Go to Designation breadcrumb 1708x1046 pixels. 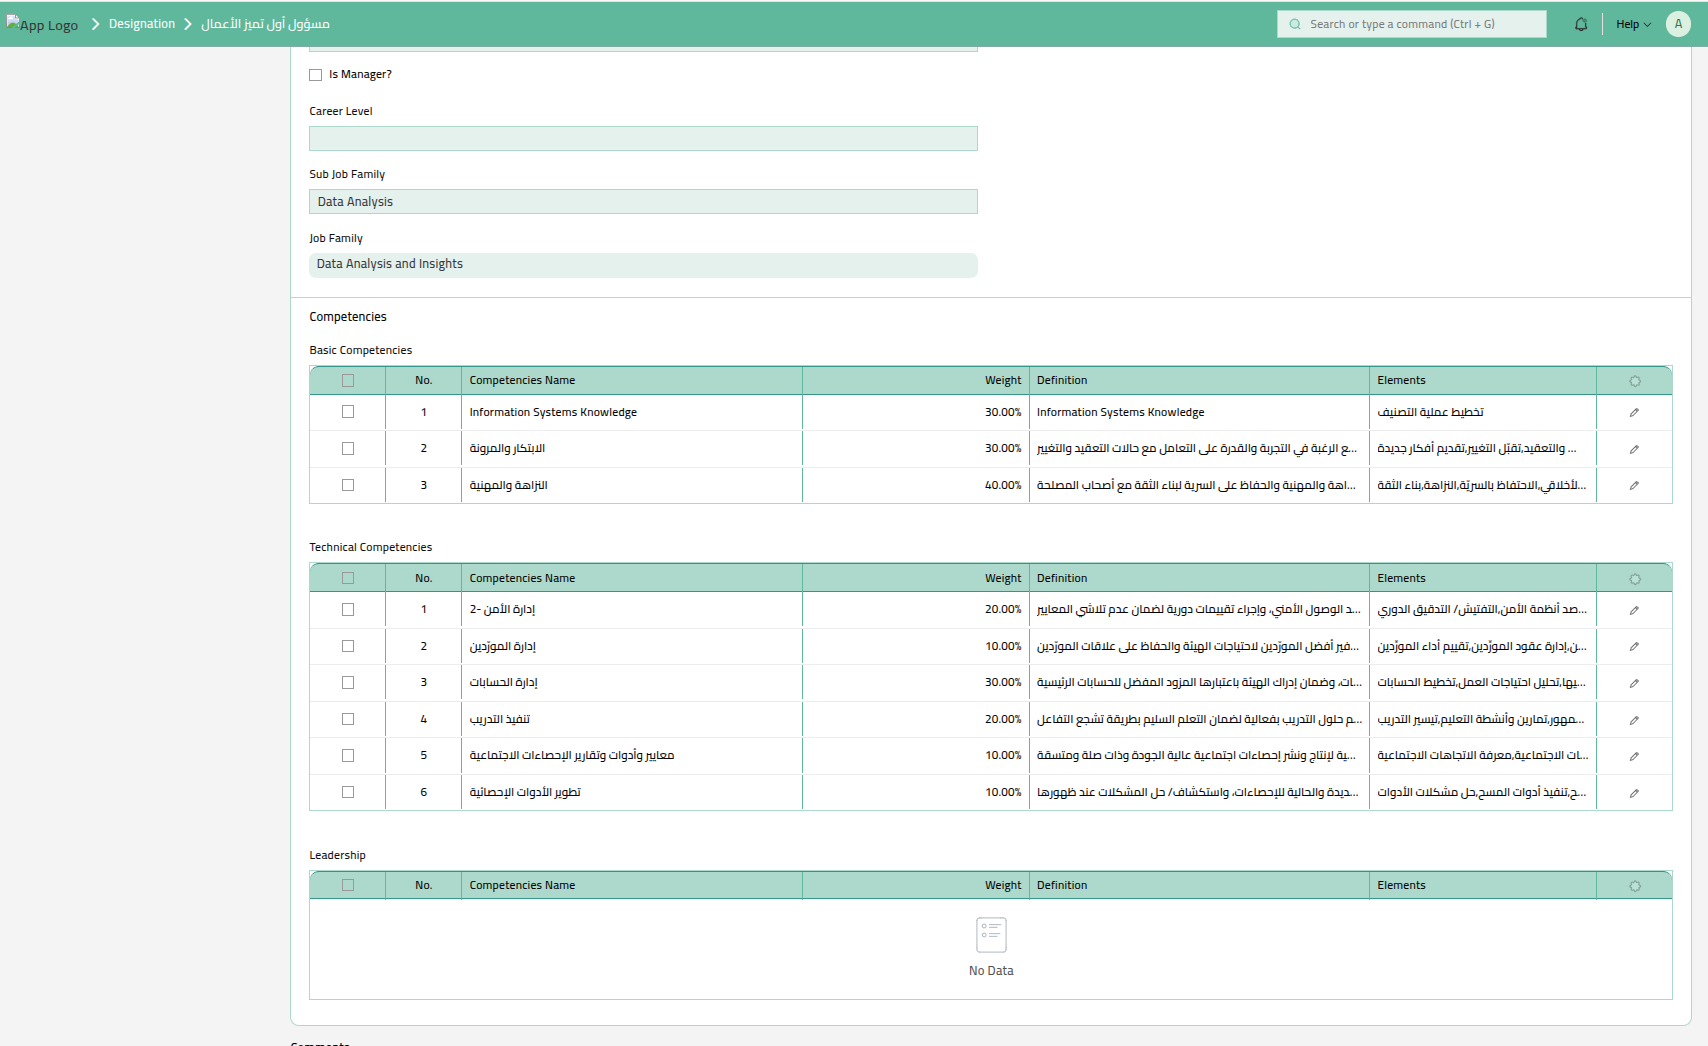(x=142, y=24)
